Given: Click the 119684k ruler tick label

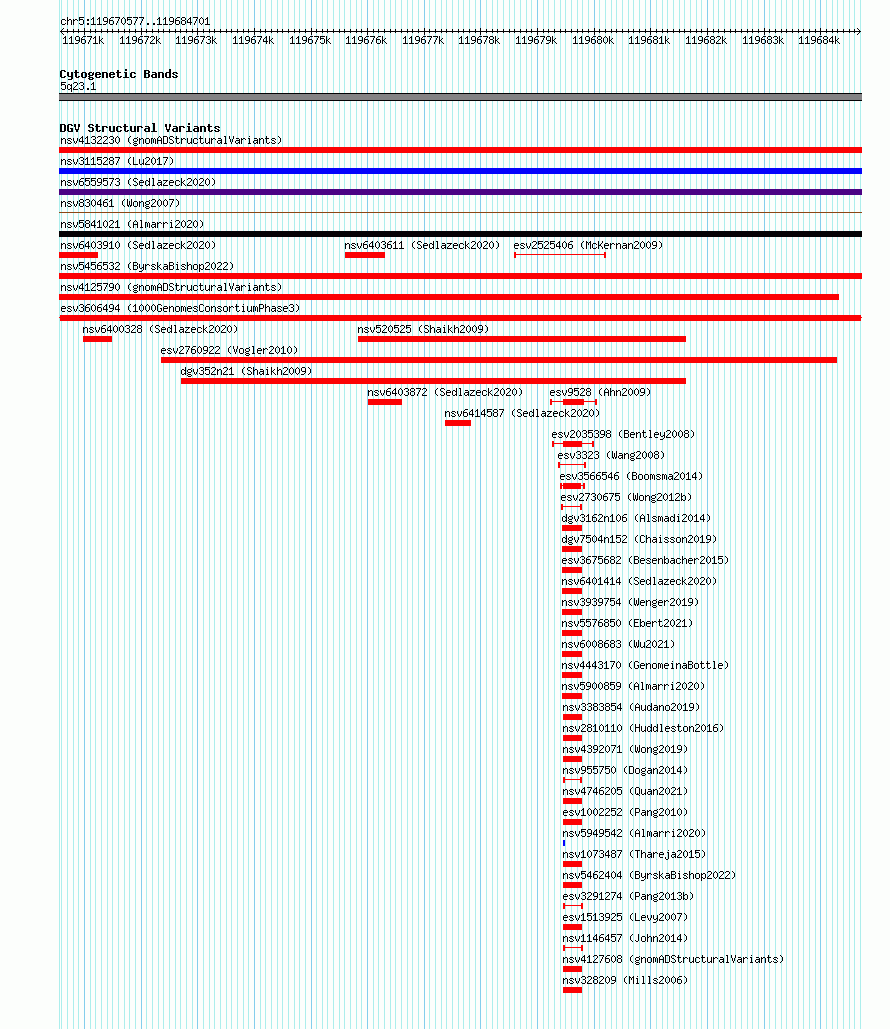Looking at the screenshot, I should tap(818, 41).
